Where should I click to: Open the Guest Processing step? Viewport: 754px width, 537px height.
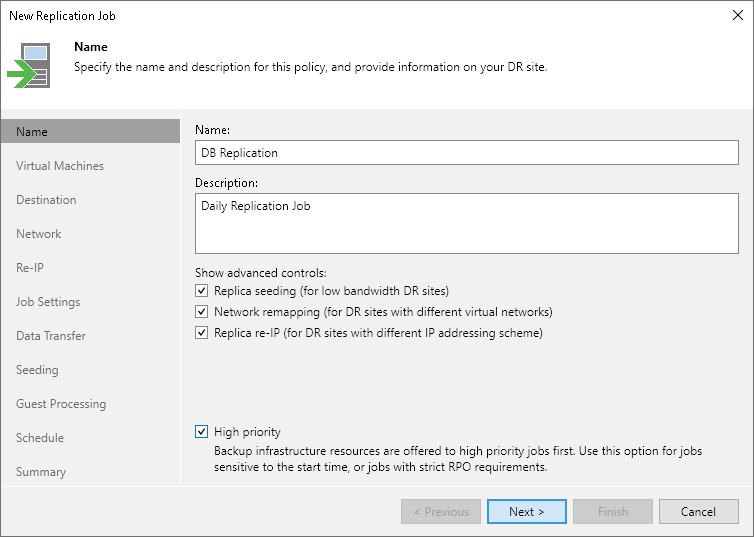click(x=61, y=404)
